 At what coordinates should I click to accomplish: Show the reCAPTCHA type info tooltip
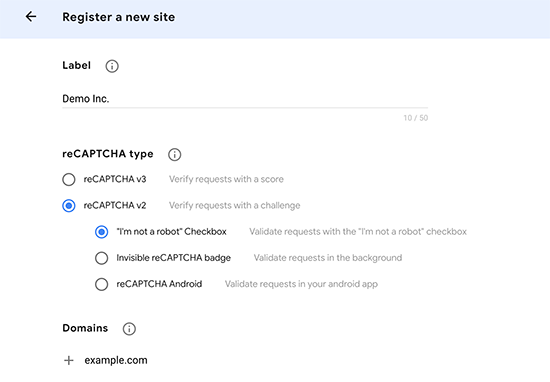[x=174, y=154]
